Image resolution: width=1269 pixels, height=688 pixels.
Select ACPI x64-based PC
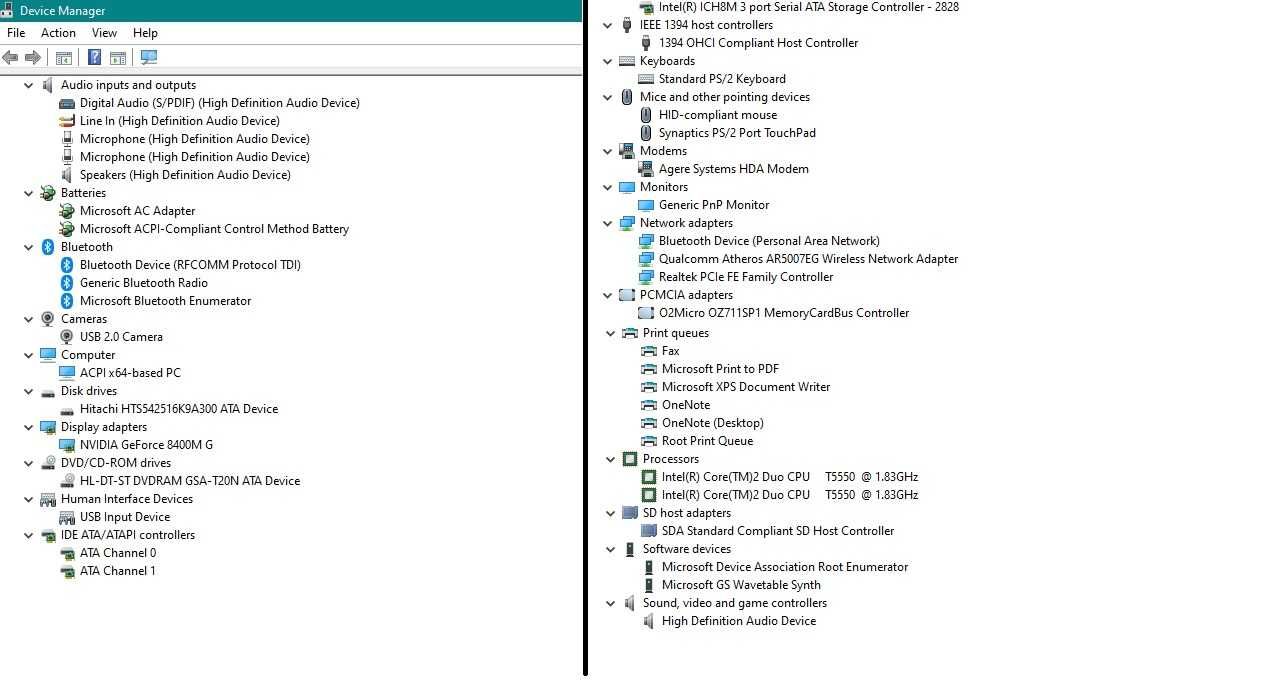pyautogui.click(x=131, y=373)
